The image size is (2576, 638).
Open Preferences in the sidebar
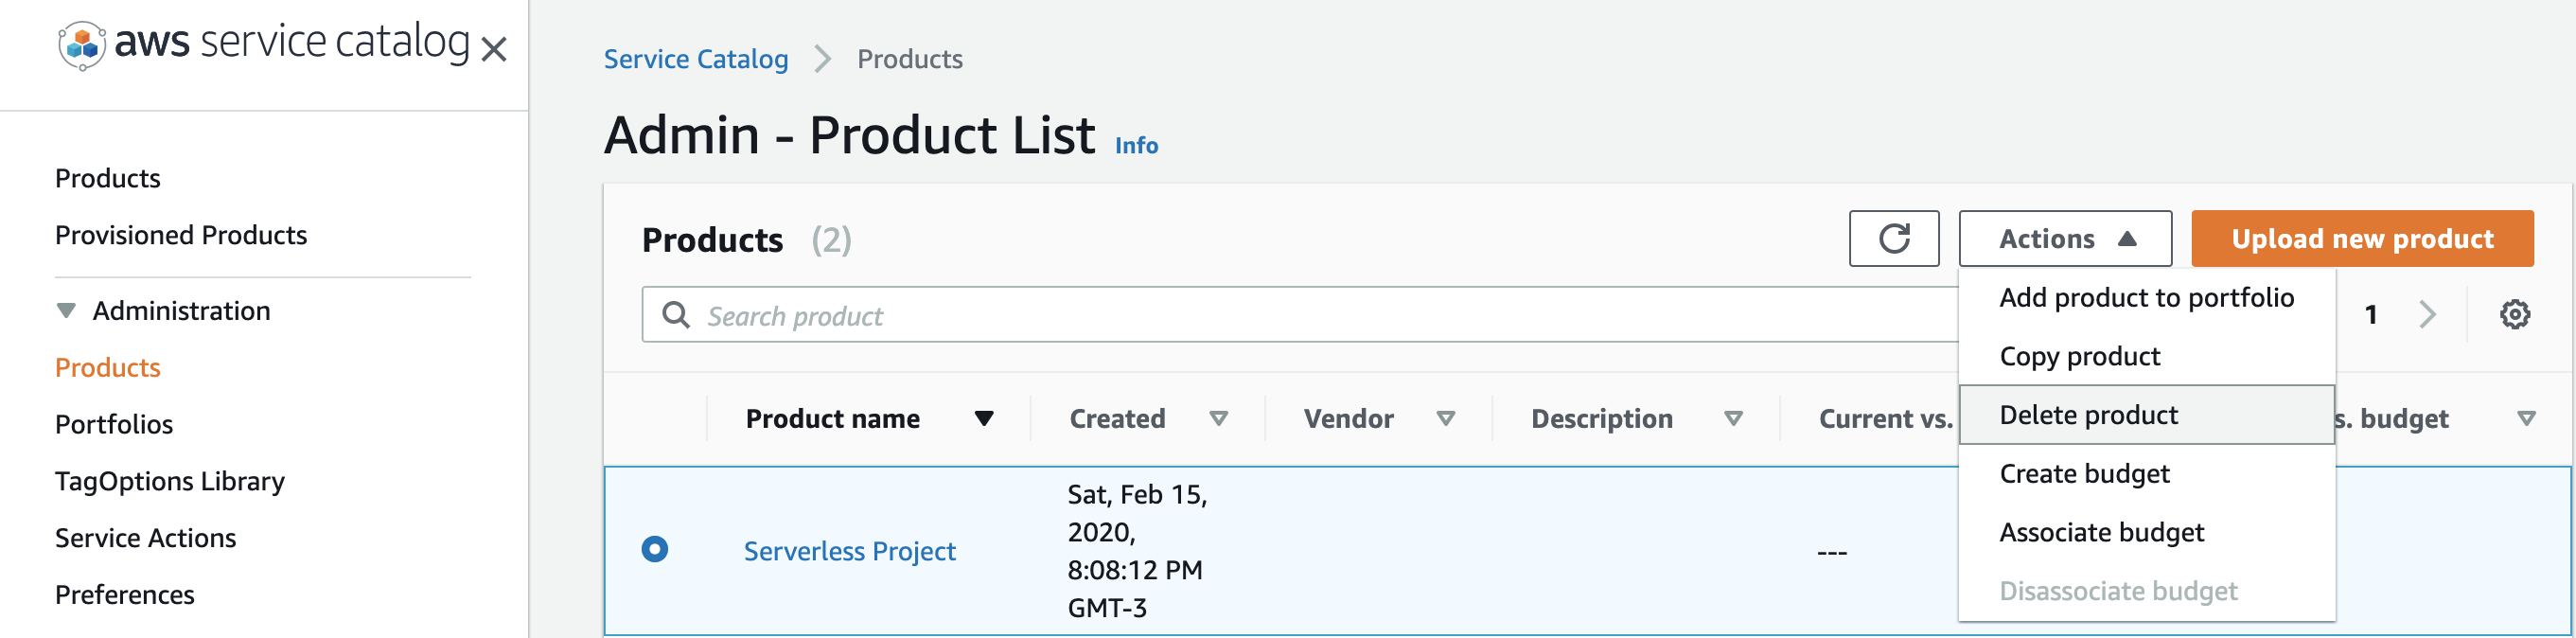(125, 595)
